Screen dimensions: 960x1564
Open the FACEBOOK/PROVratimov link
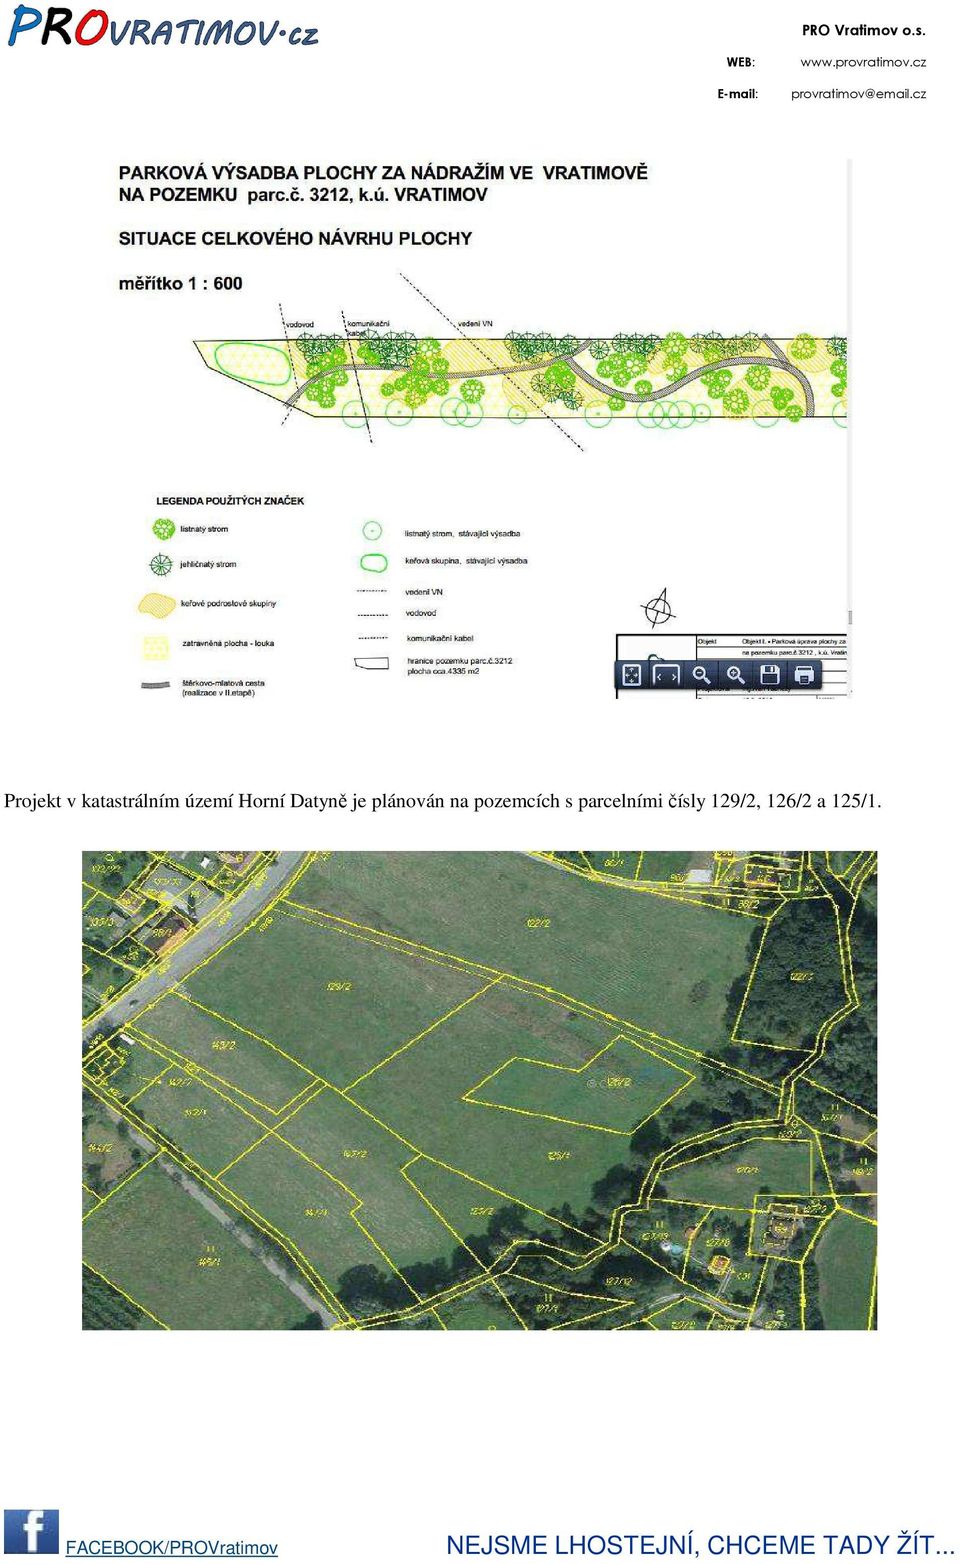click(172, 1547)
